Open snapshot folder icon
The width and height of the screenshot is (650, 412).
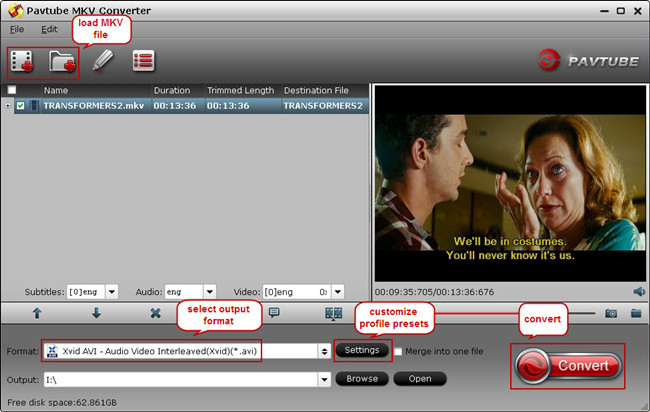[636, 313]
